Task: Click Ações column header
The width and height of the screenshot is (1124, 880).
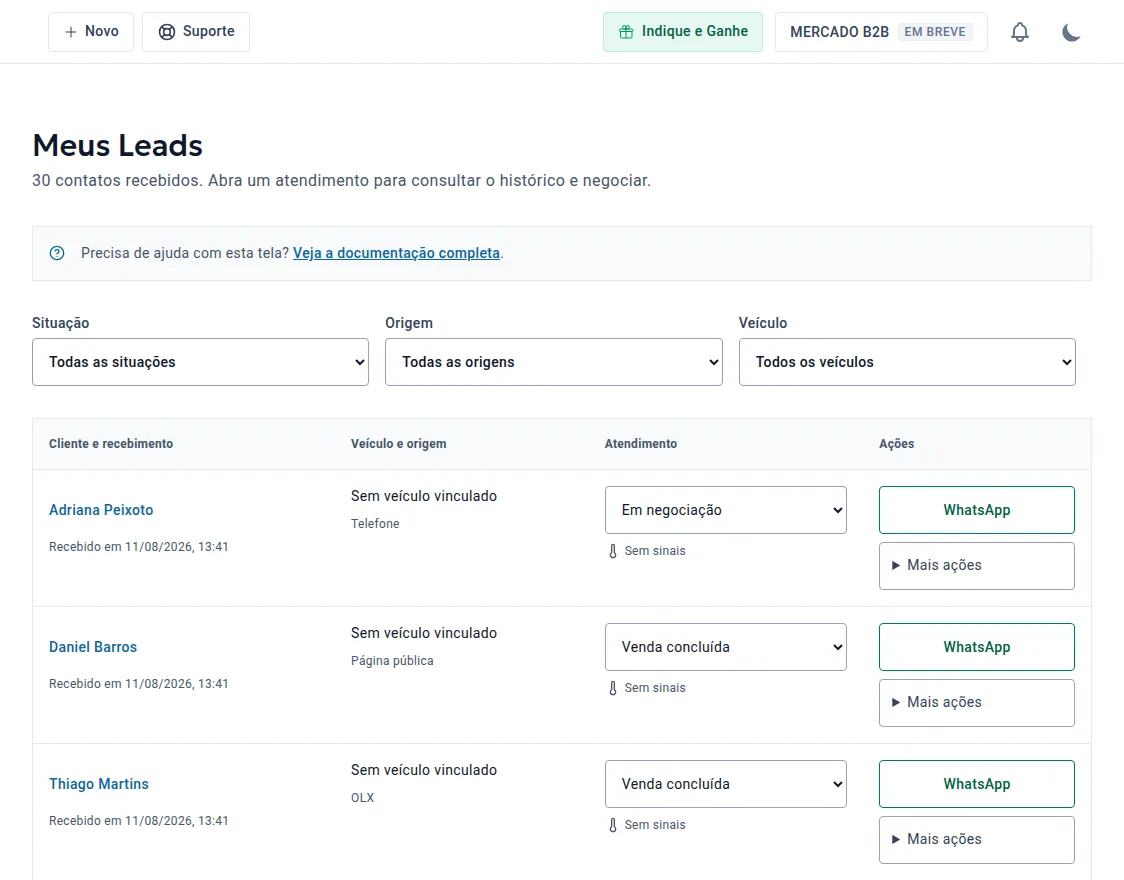Action: 896,444
